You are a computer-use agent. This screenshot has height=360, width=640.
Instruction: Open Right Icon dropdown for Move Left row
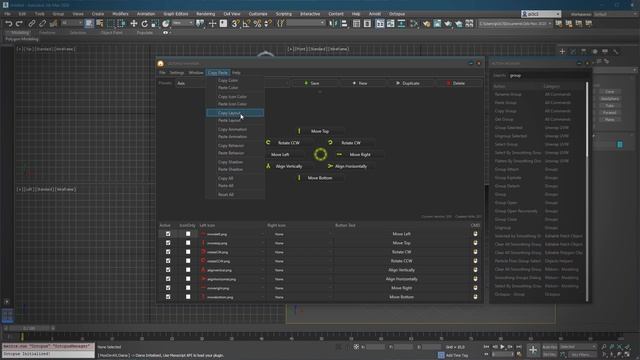[x=300, y=234]
